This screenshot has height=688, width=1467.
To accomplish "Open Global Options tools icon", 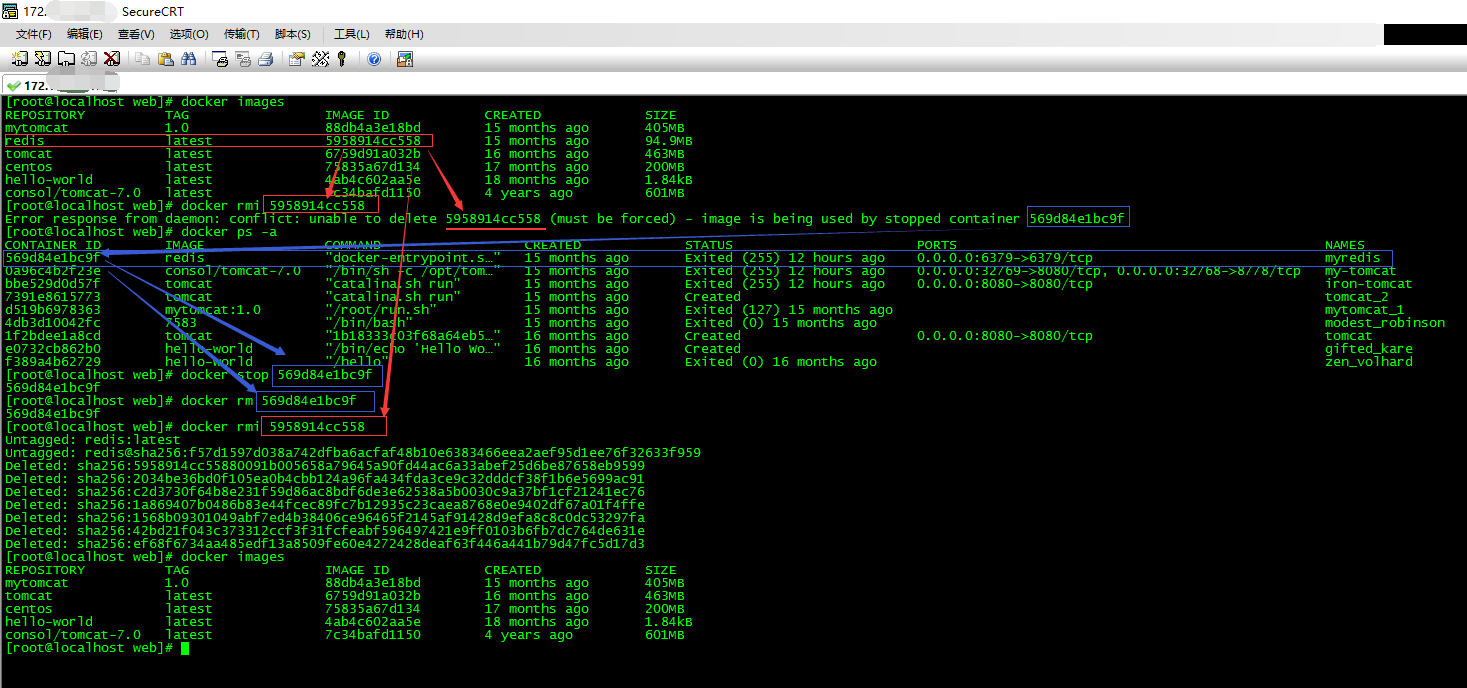I will click(x=320, y=59).
